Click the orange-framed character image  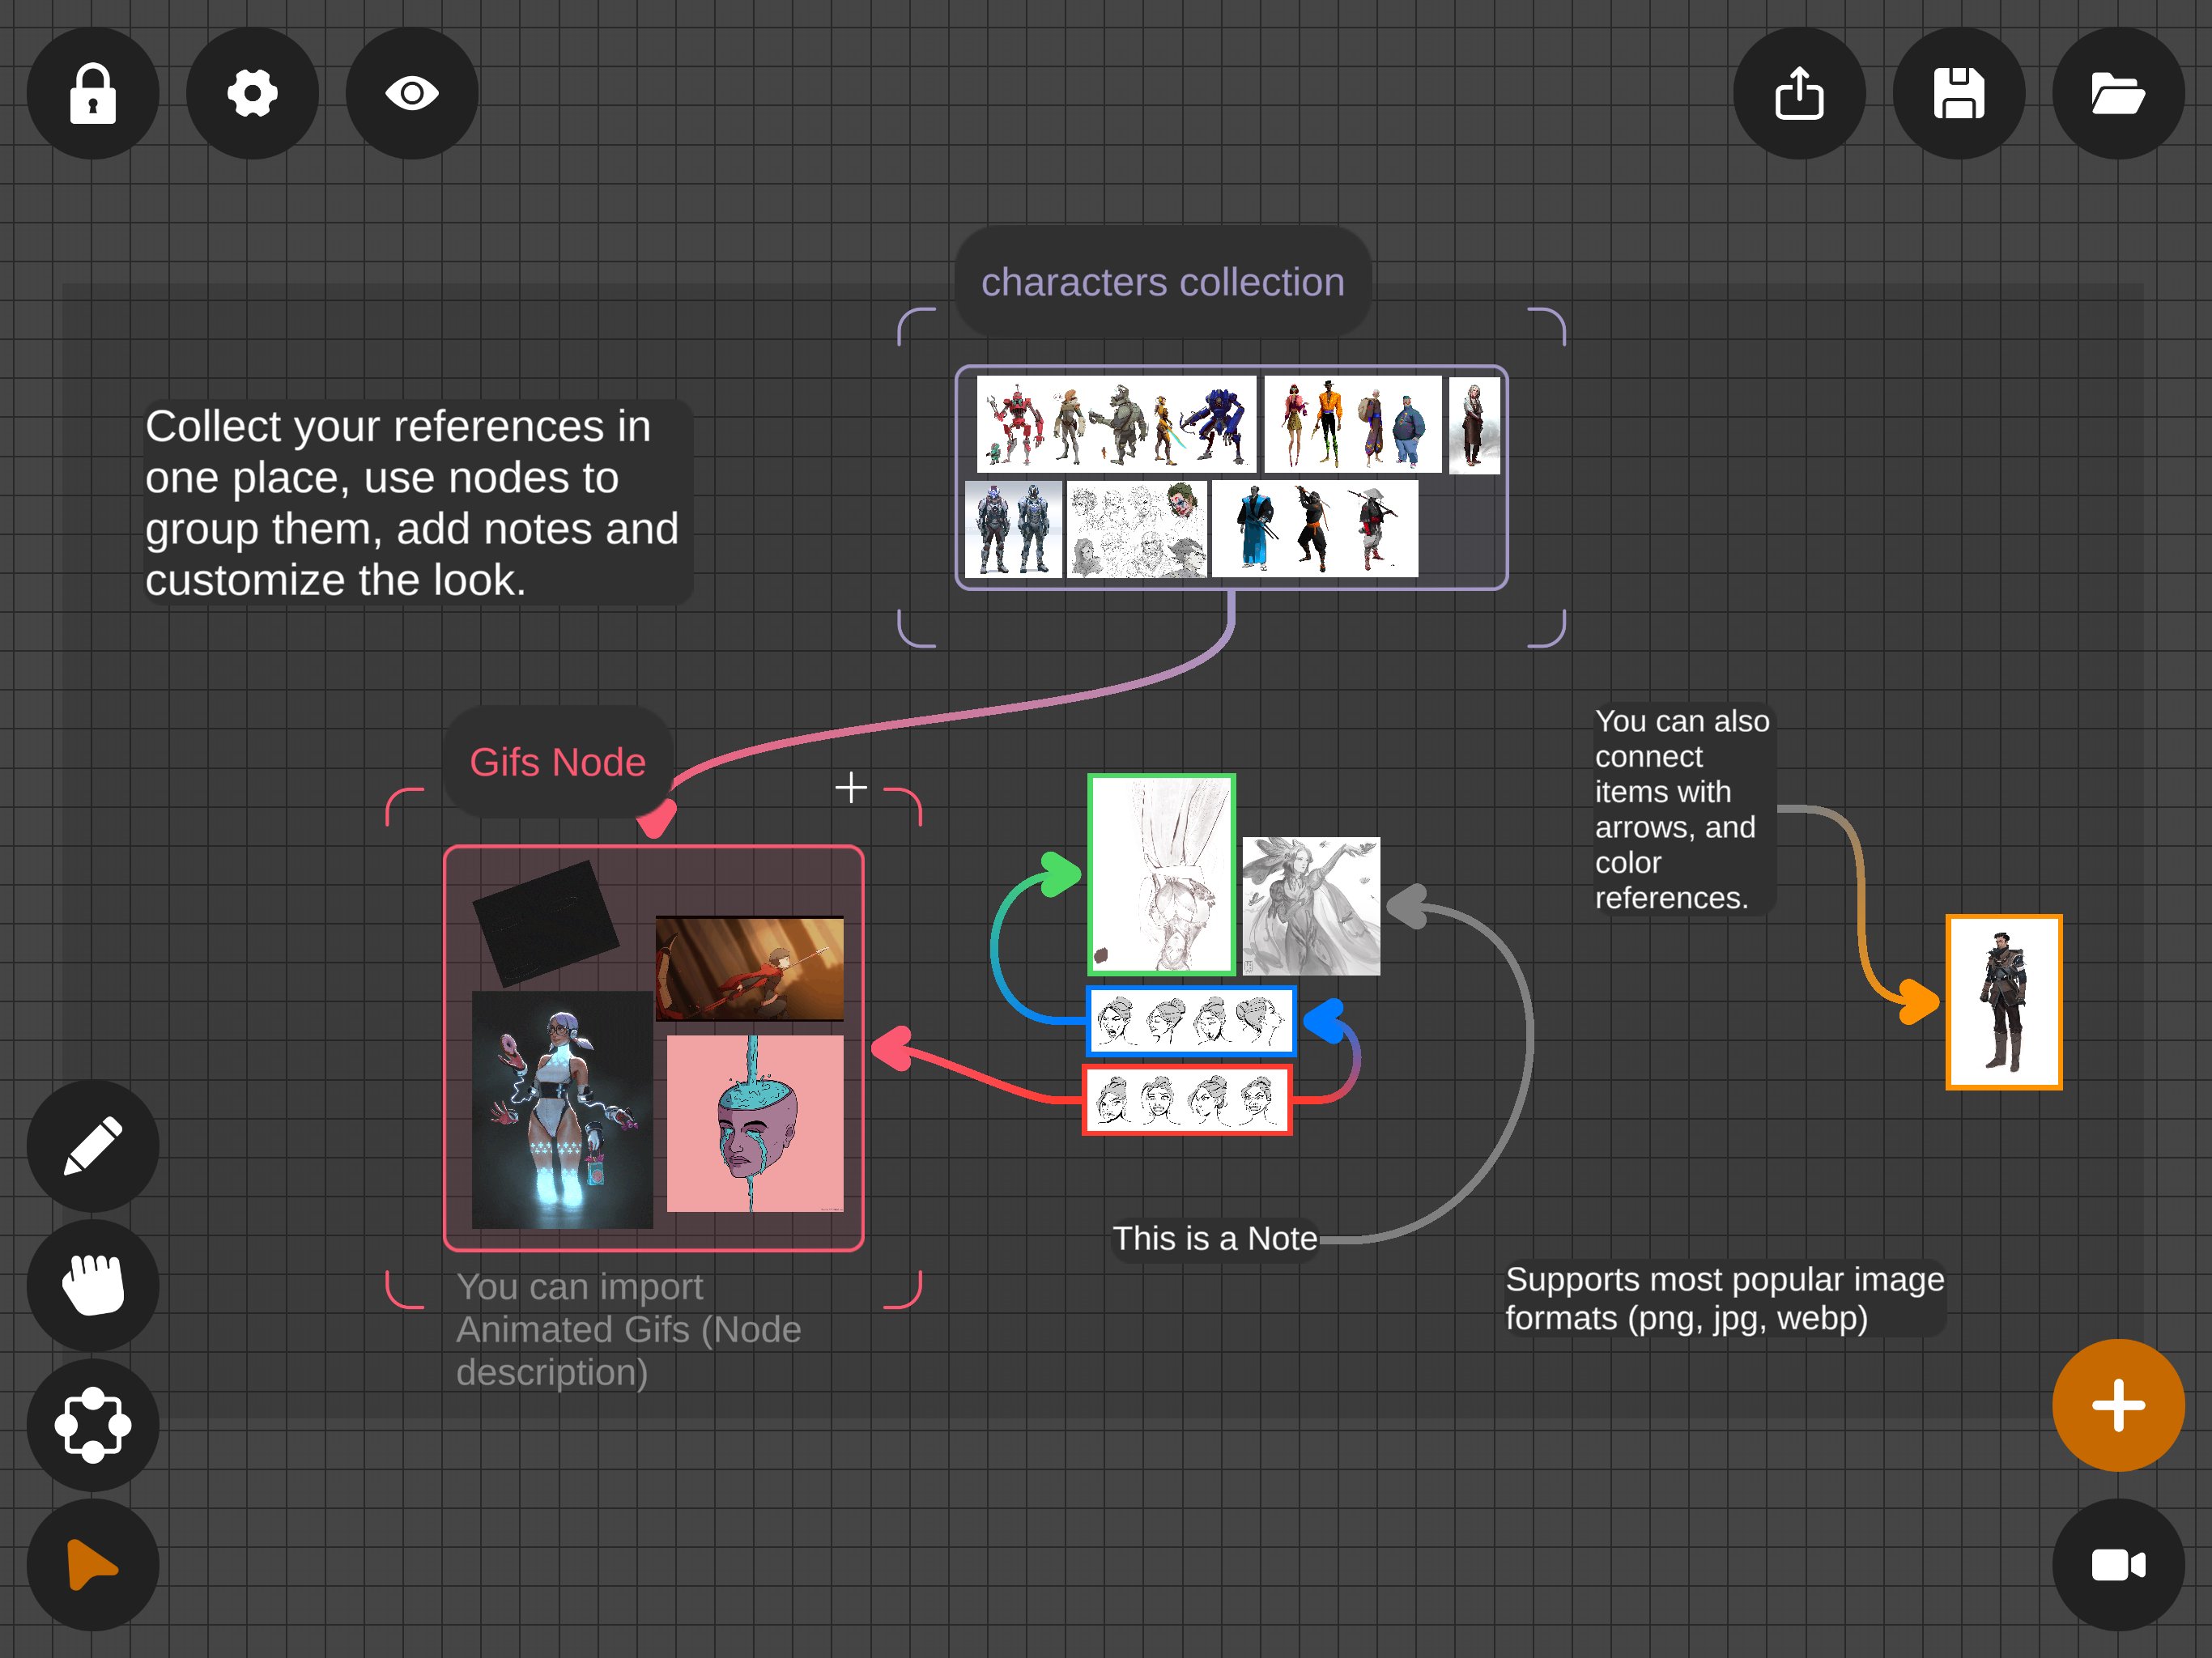click(2003, 1002)
